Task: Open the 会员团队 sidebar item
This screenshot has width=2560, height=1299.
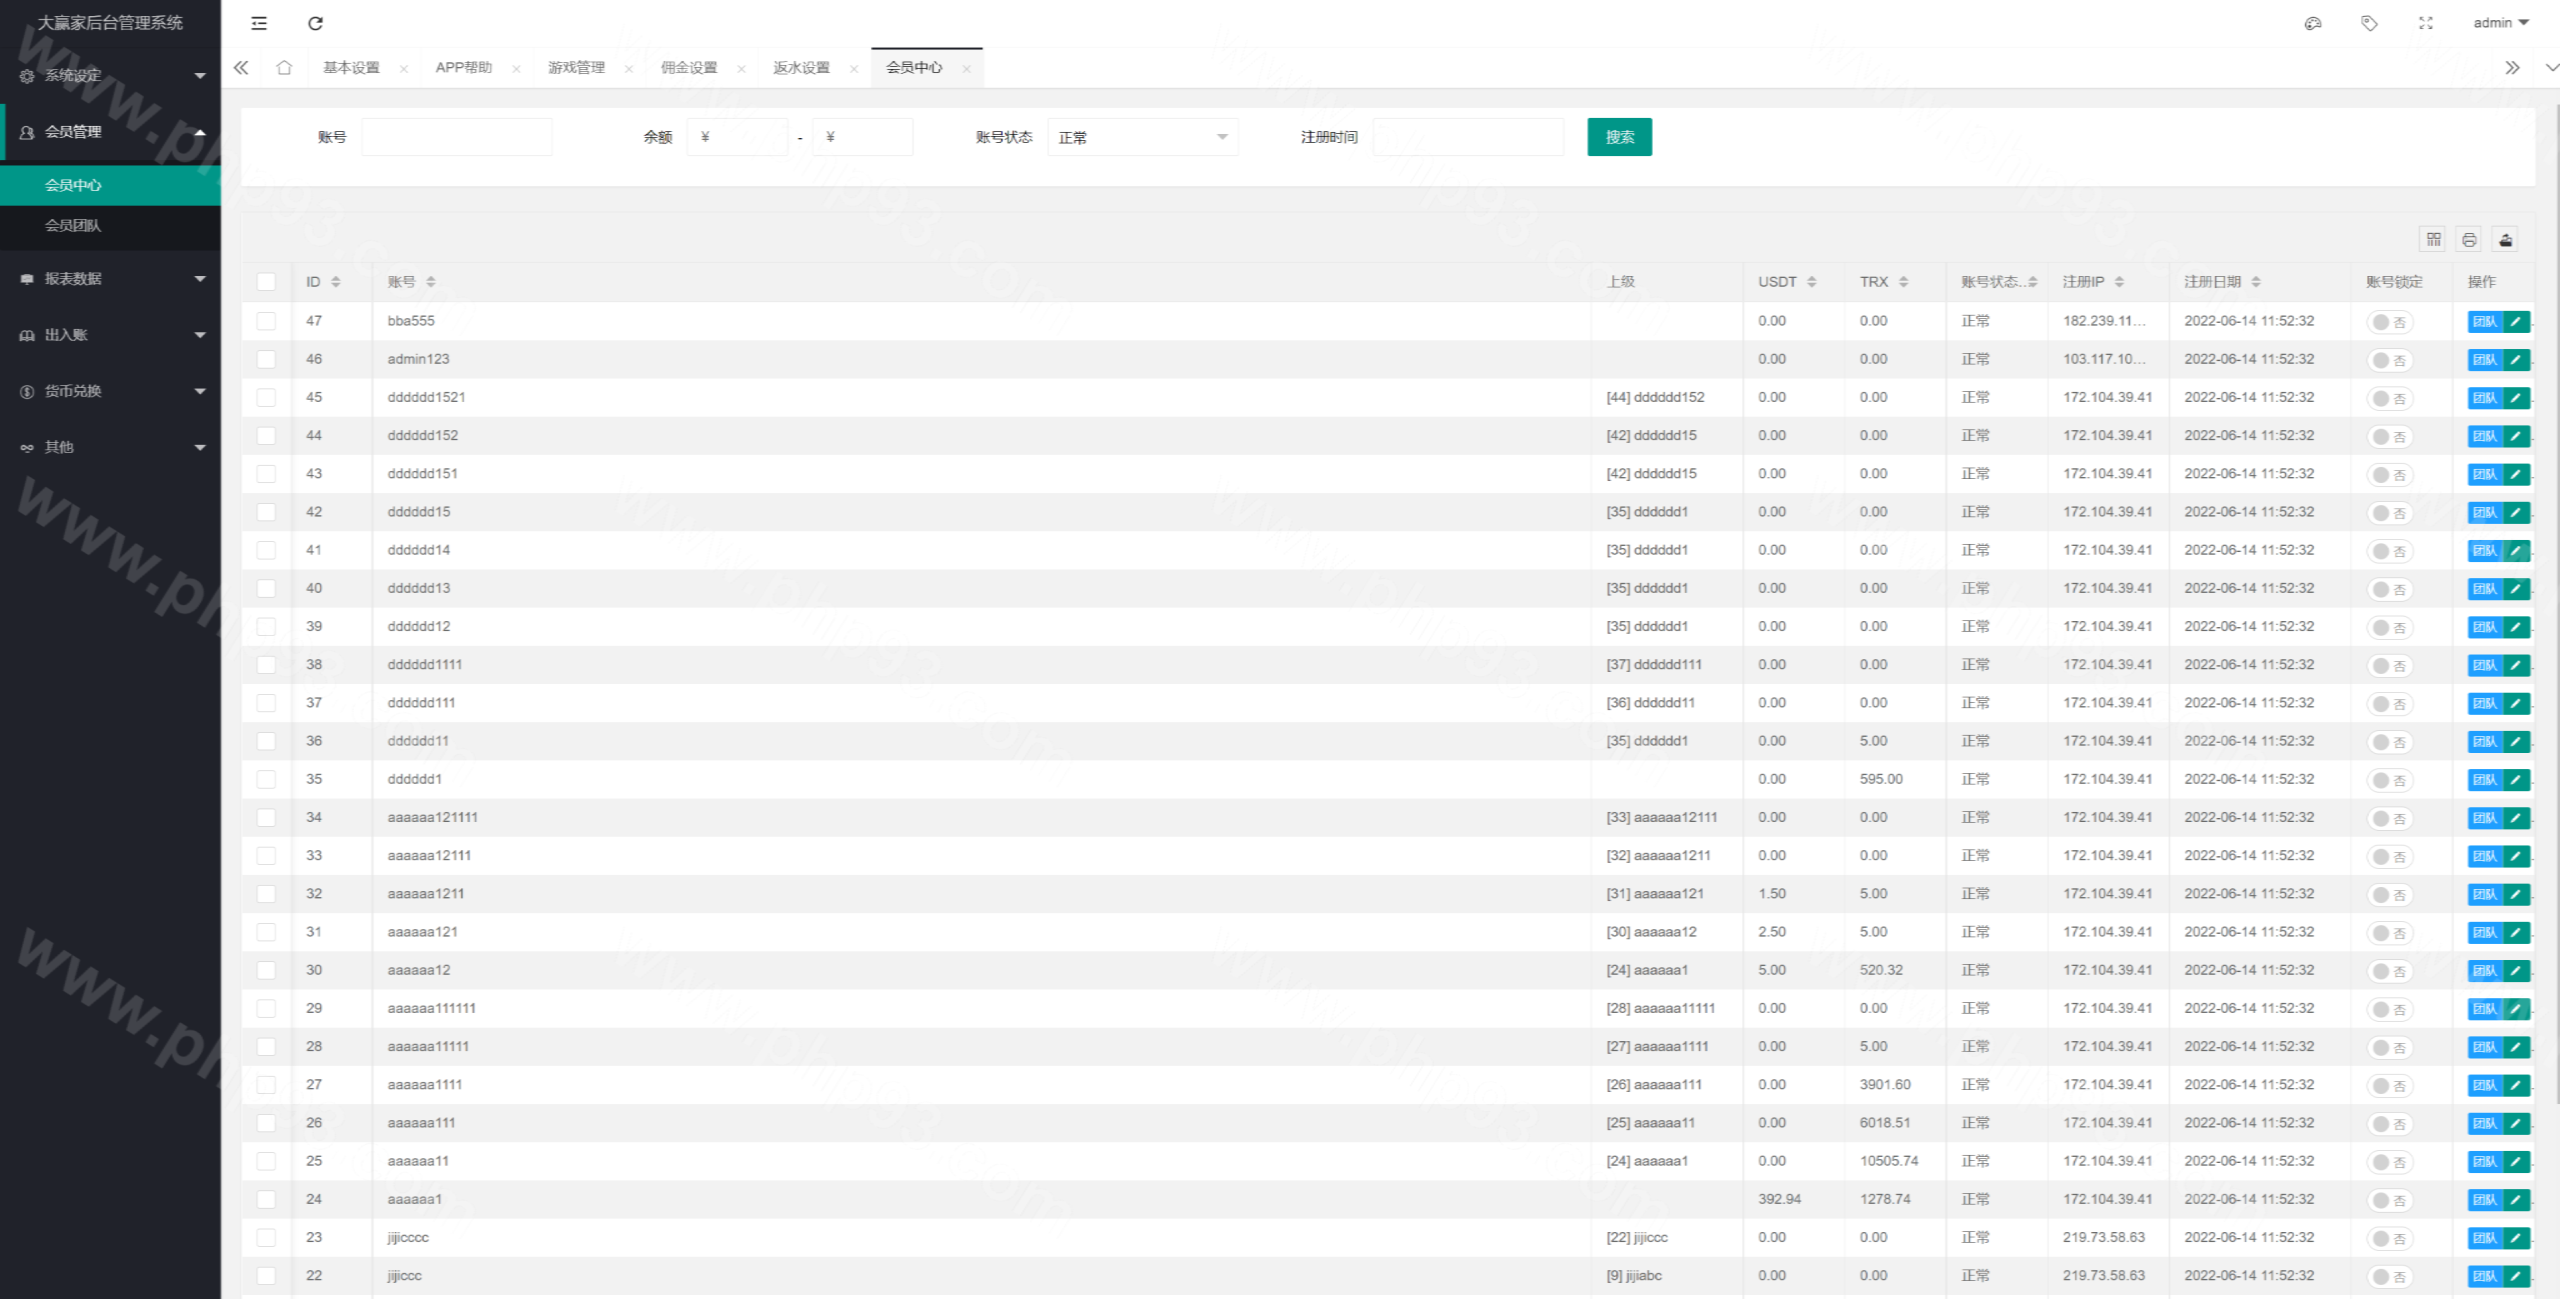Action: [x=73, y=226]
